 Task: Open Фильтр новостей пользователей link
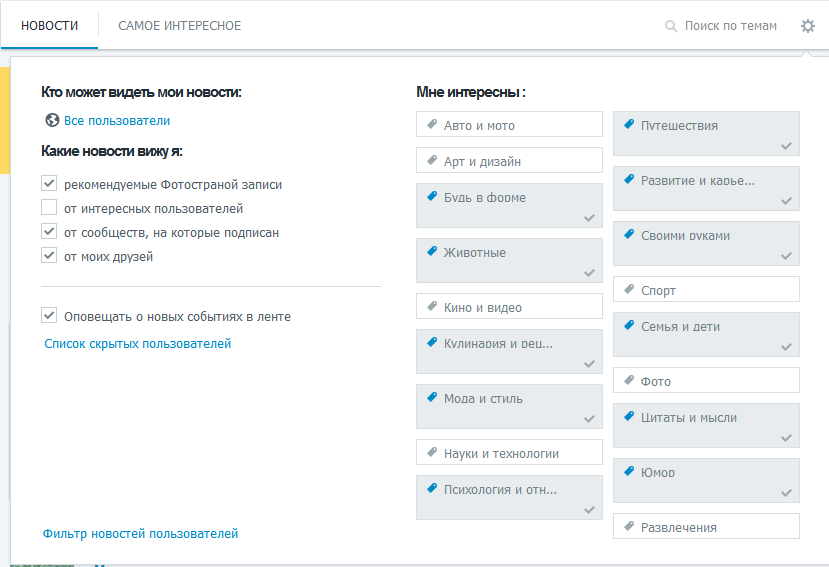pos(140,534)
